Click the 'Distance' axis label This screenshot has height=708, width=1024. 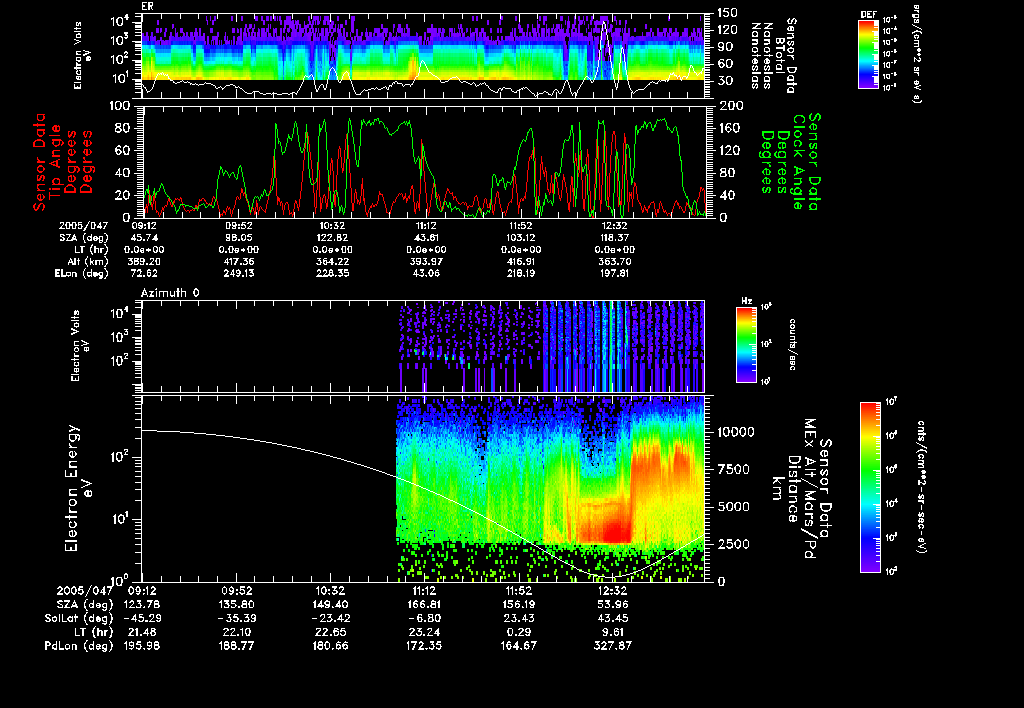(793, 489)
